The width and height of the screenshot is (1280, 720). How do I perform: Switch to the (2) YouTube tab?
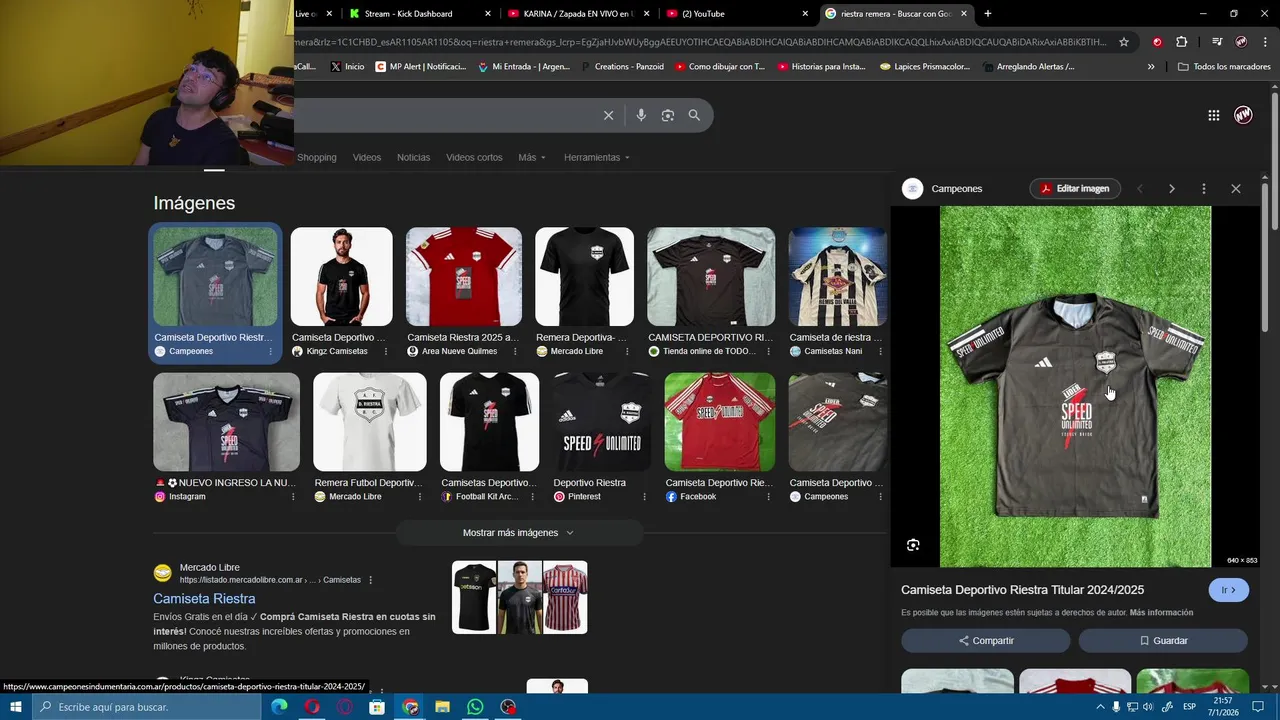(x=735, y=14)
